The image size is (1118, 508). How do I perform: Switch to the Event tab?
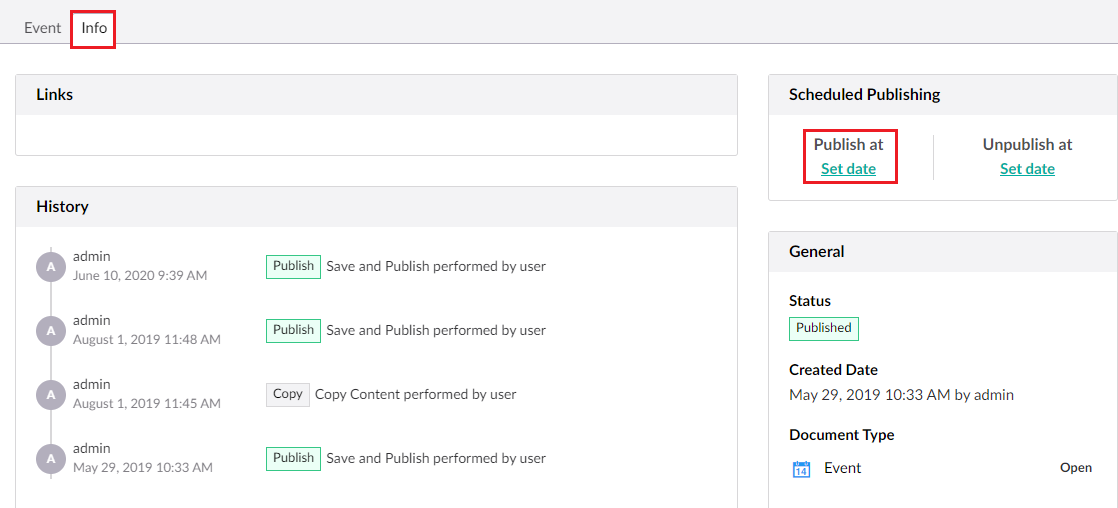[x=43, y=28]
